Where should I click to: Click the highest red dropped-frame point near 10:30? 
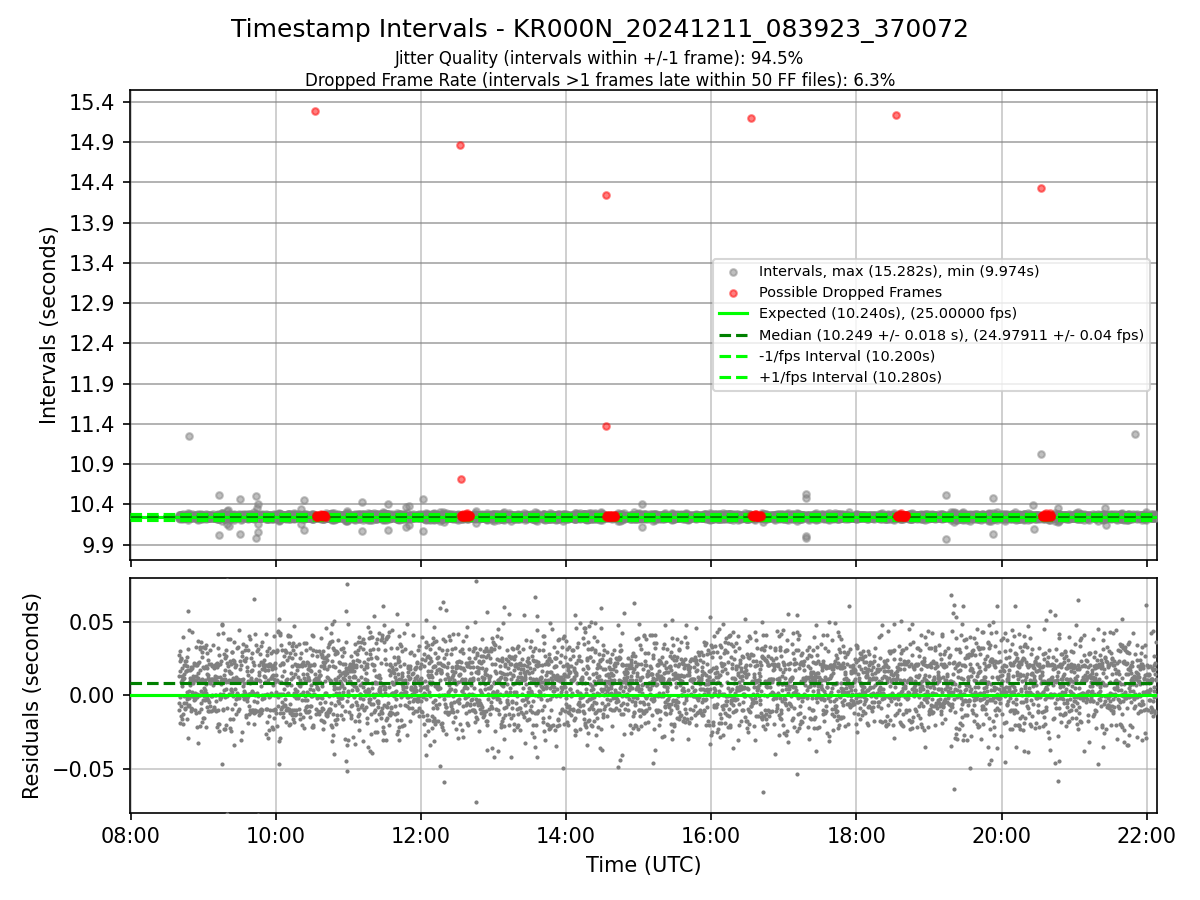(315, 111)
